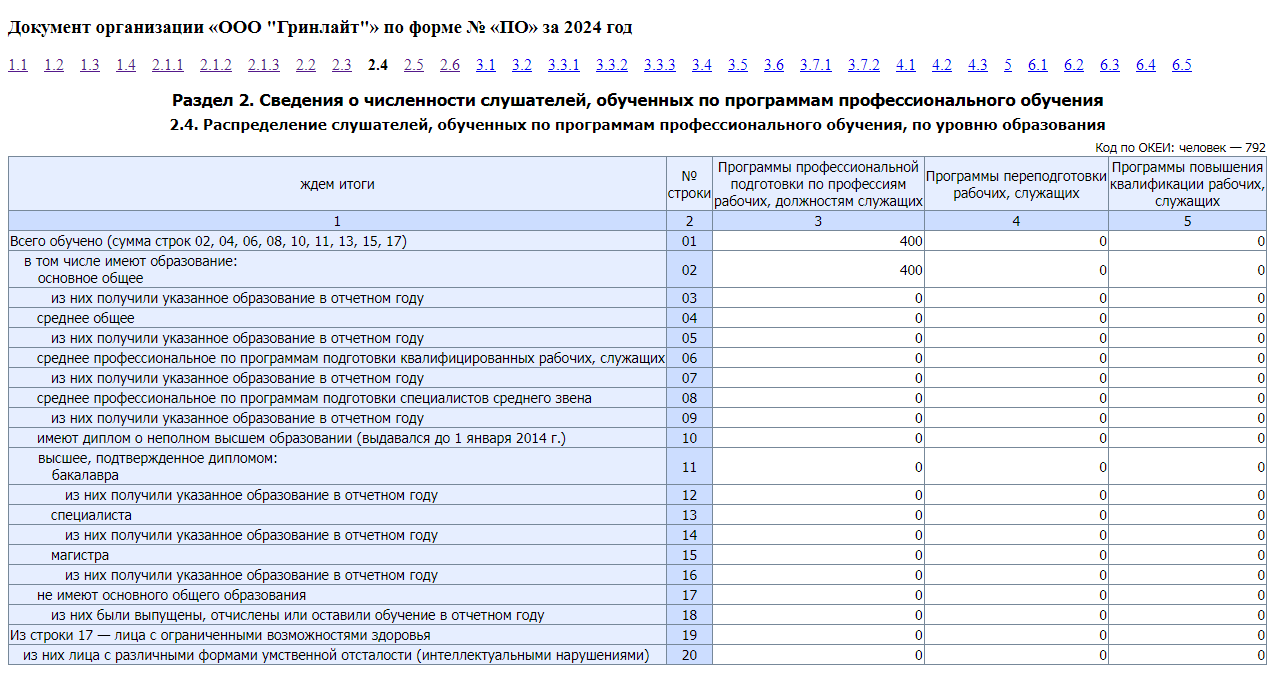Click the 'Код по ОКЕИ: человек — 792' note
1287x682 pixels.
pyautogui.click(x=1180, y=148)
